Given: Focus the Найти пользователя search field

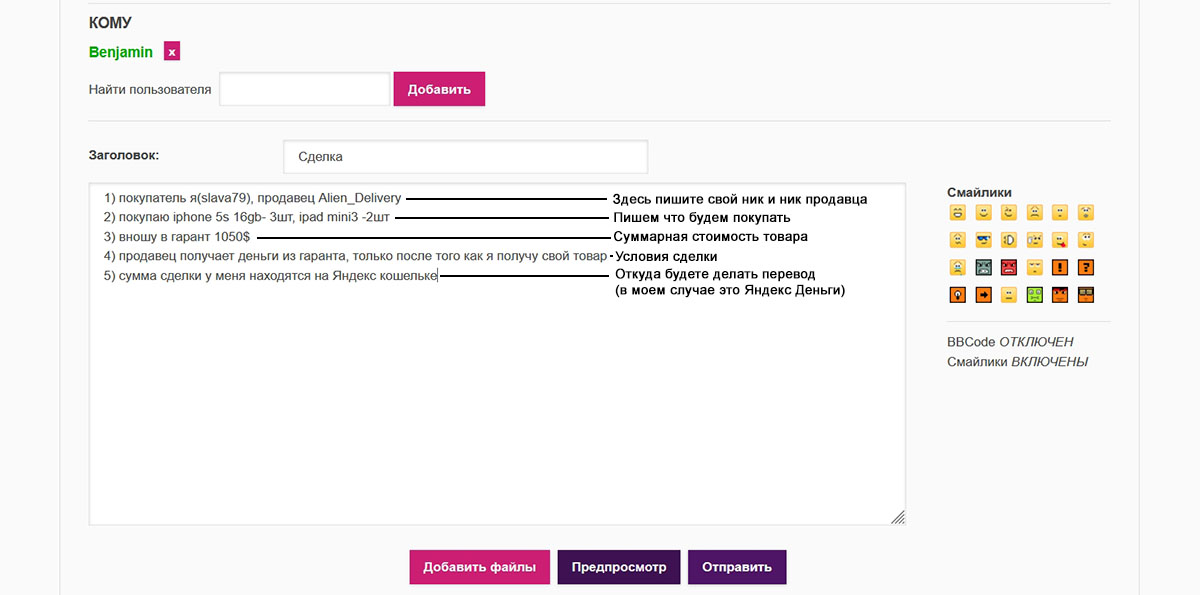Looking at the screenshot, I should coord(304,89).
